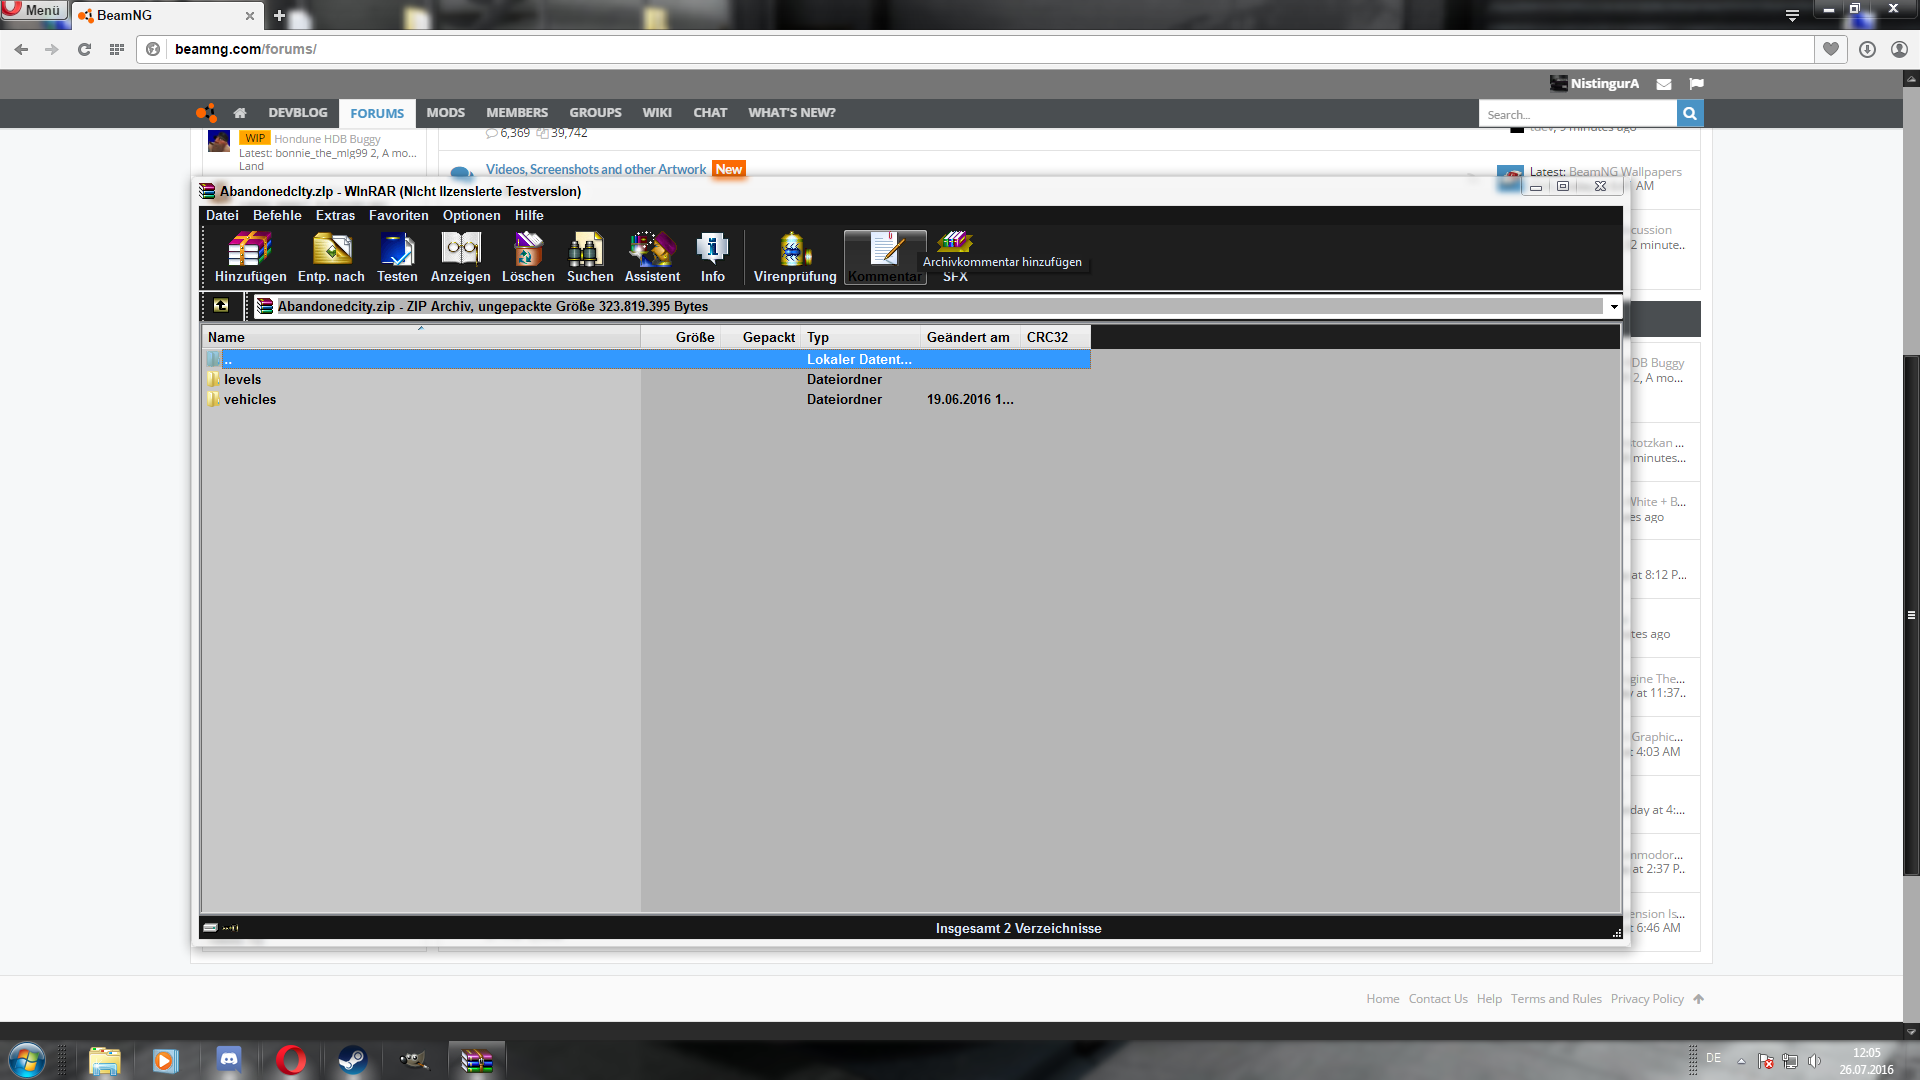Switch to the MODS navigation tab
This screenshot has width=1920, height=1080.
tap(446, 113)
